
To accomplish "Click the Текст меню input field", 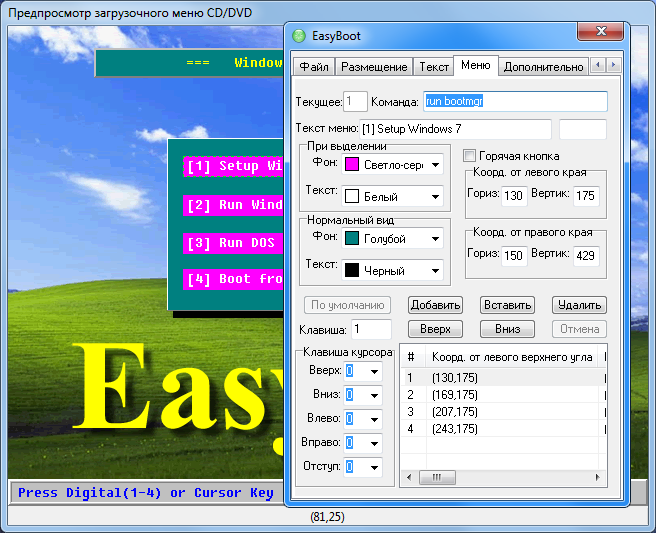I will pyautogui.click(x=455, y=129).
